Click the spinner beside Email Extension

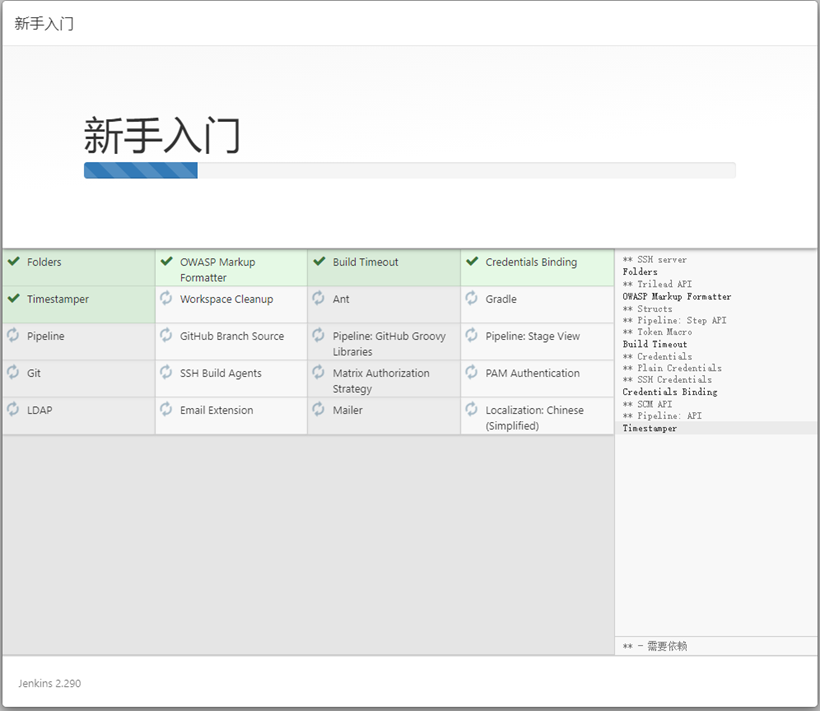tap(166, 409)
